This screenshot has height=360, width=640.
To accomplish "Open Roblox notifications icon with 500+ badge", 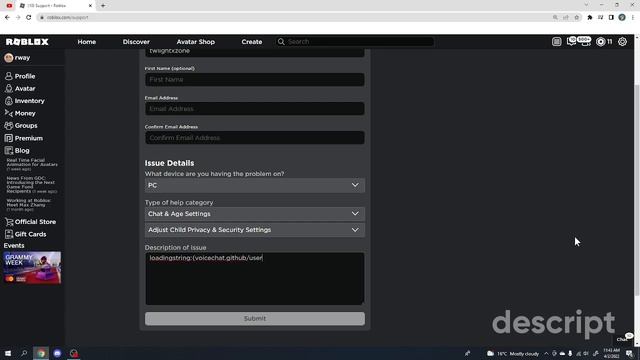I will (585, 41).
